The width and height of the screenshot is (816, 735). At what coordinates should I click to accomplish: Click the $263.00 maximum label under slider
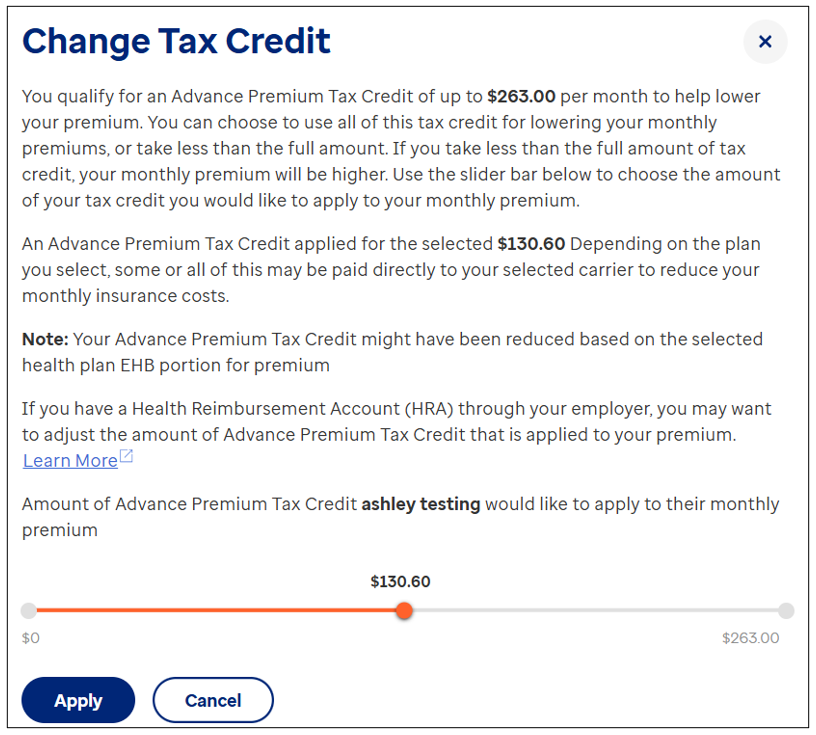750,638
